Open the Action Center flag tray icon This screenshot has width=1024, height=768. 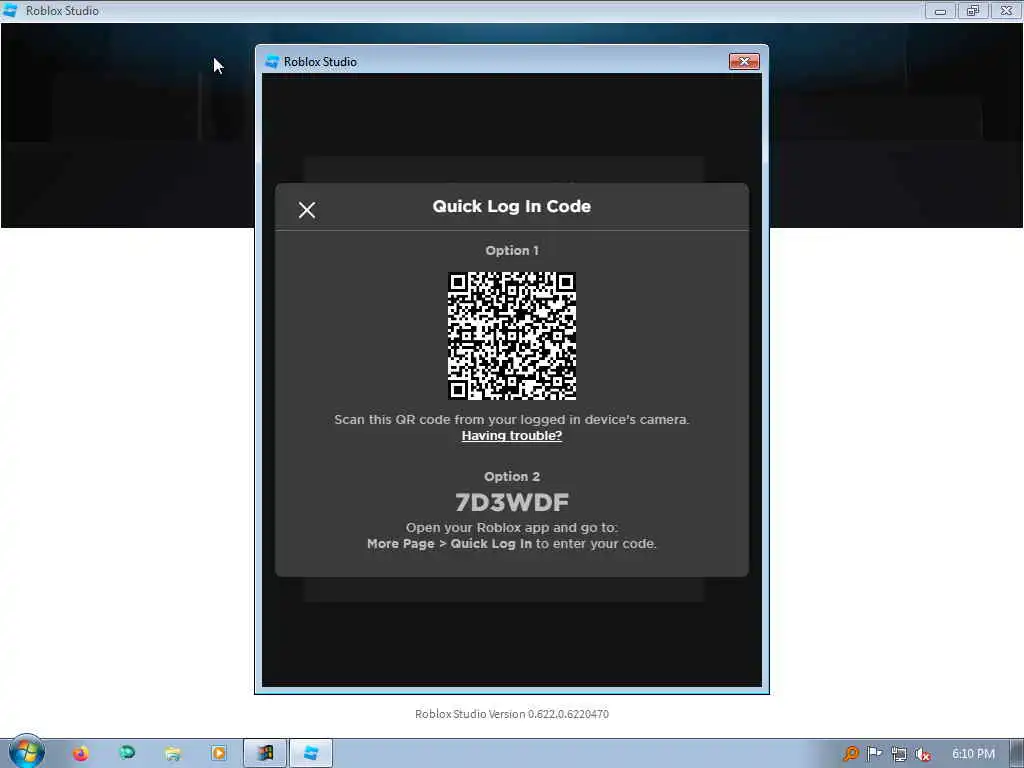click(874, 754)
